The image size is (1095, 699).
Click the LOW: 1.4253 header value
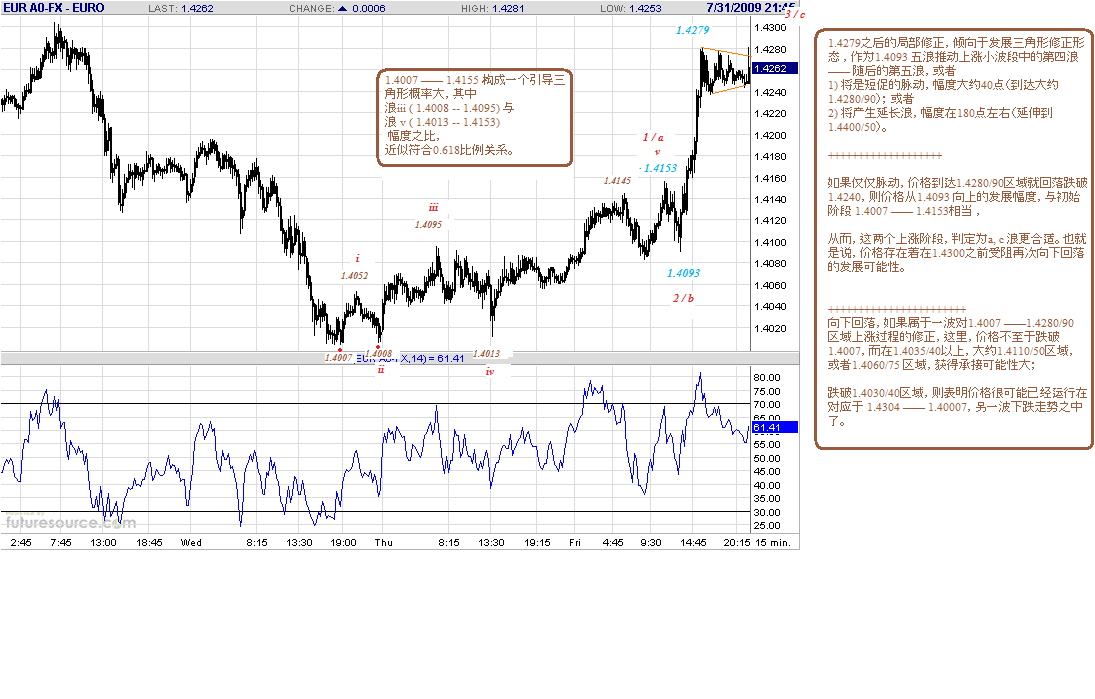[x=631, y=8]
